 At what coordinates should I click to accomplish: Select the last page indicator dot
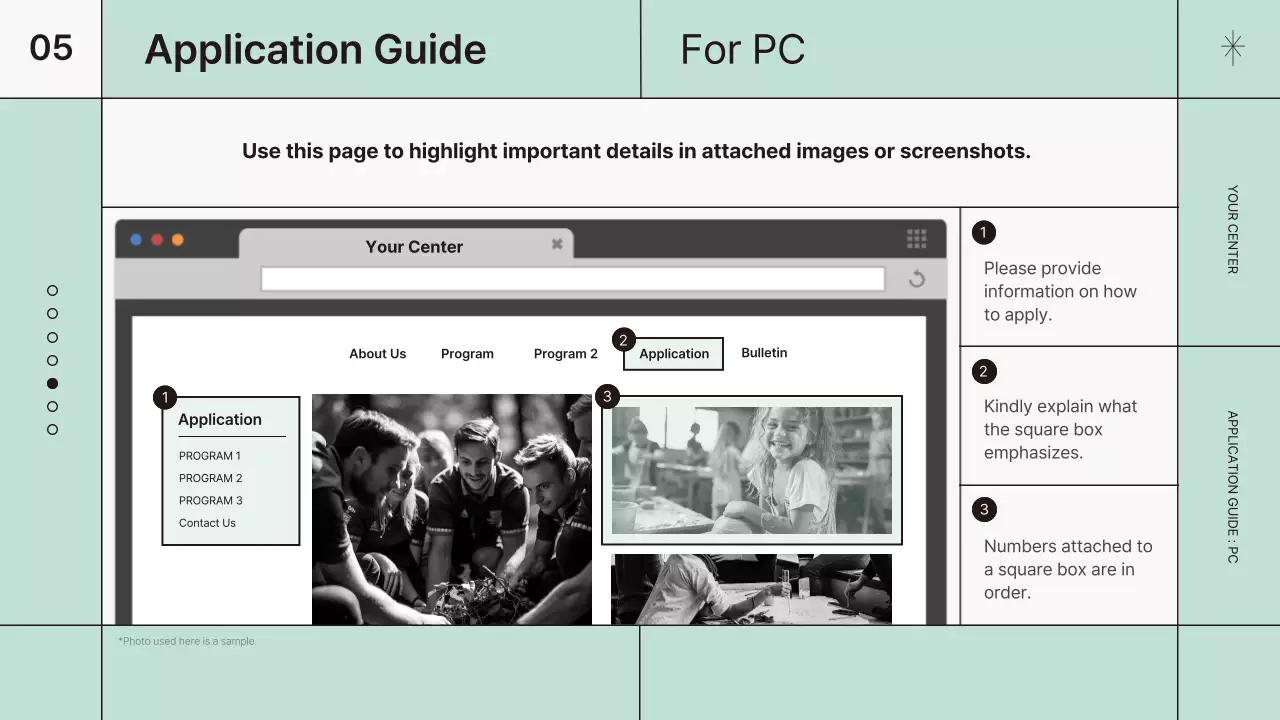coord(52,430)
